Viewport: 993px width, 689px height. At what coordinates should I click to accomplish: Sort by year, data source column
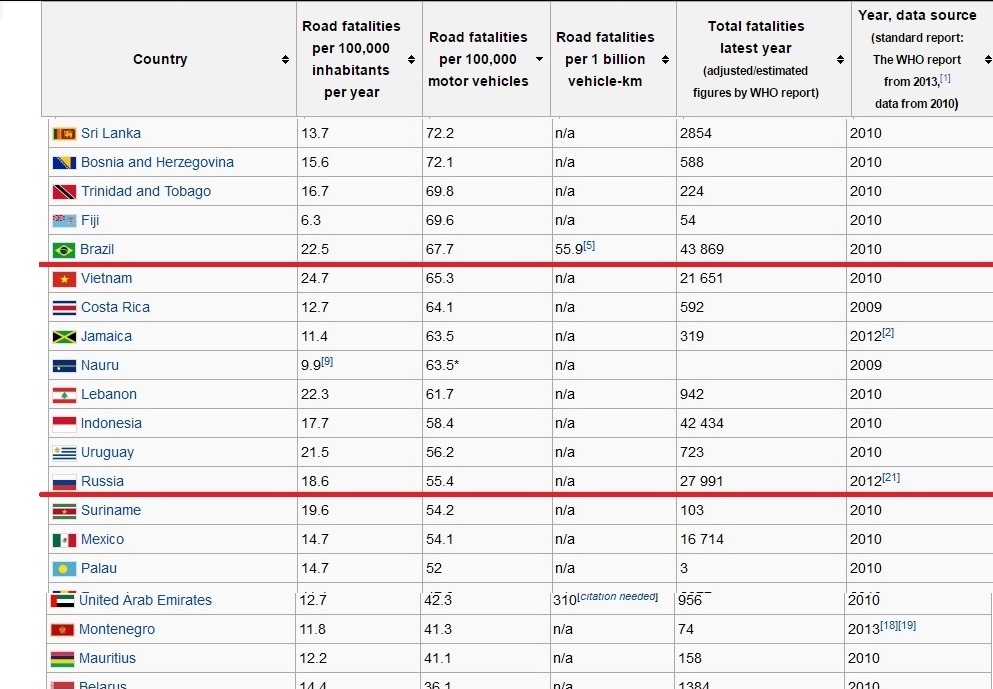coord(987,60)
